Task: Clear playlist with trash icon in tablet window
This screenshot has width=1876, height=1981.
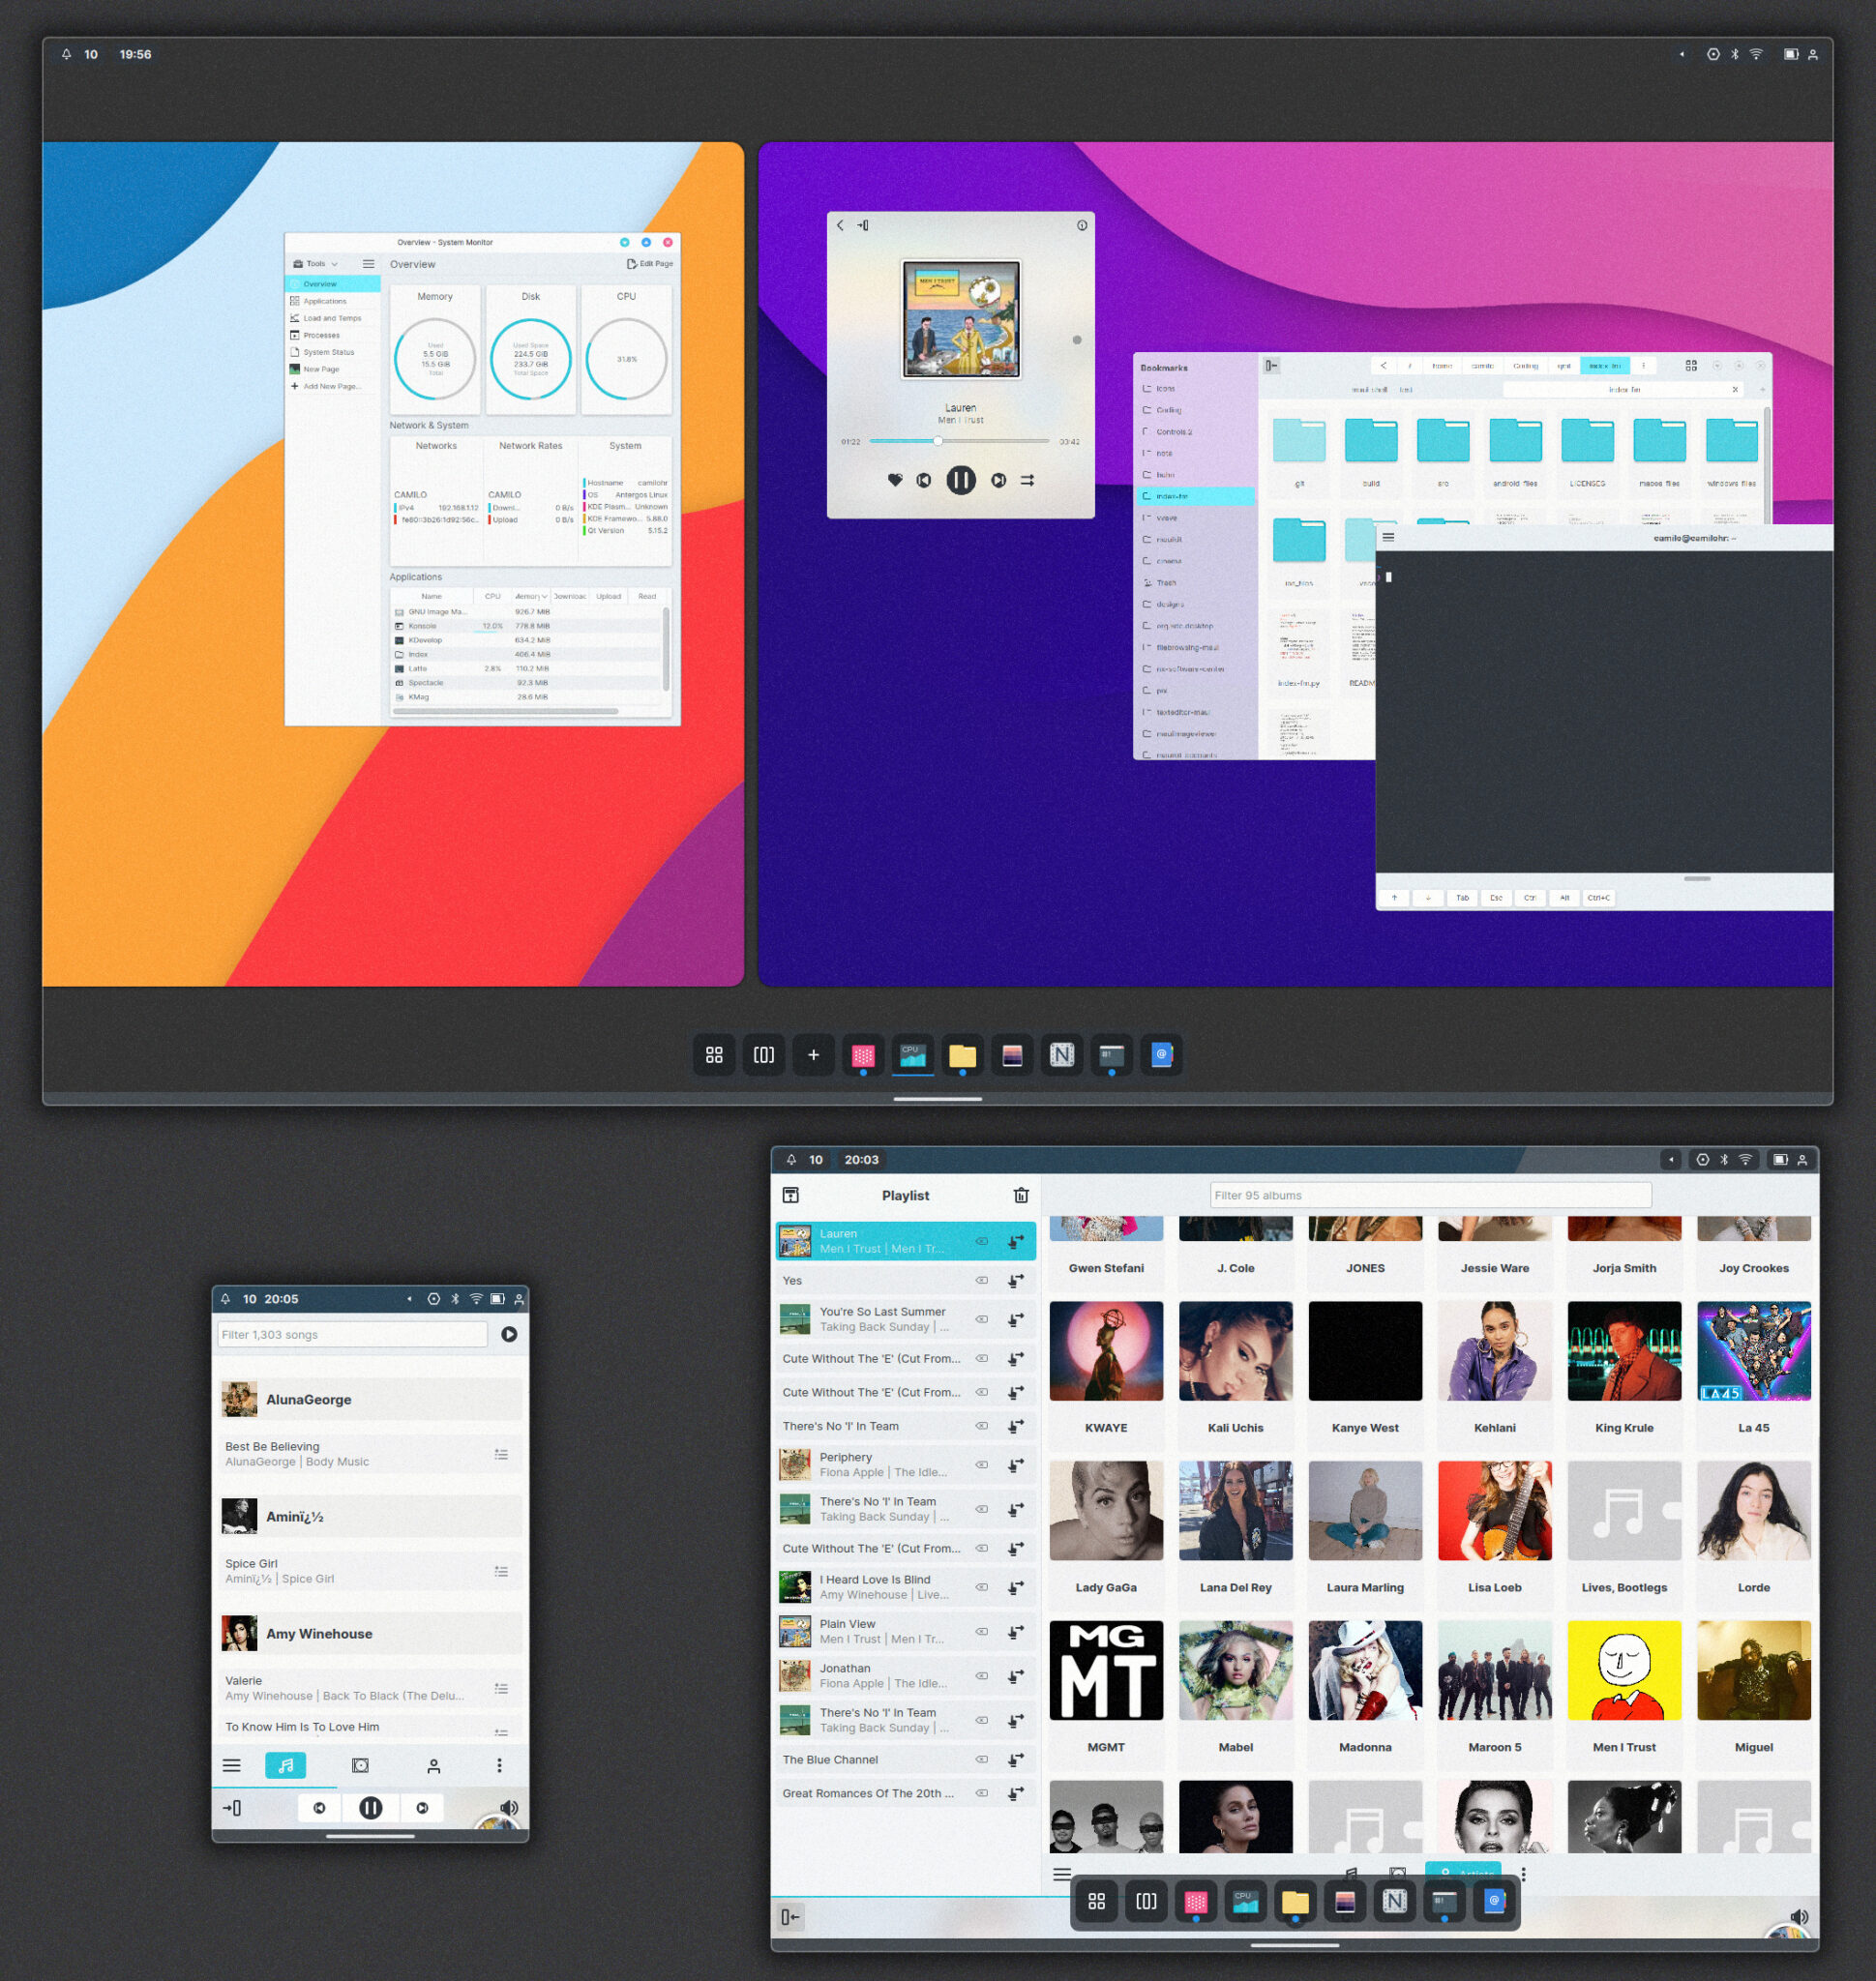Action: pyautogui.click(x=1021, y=1195)
